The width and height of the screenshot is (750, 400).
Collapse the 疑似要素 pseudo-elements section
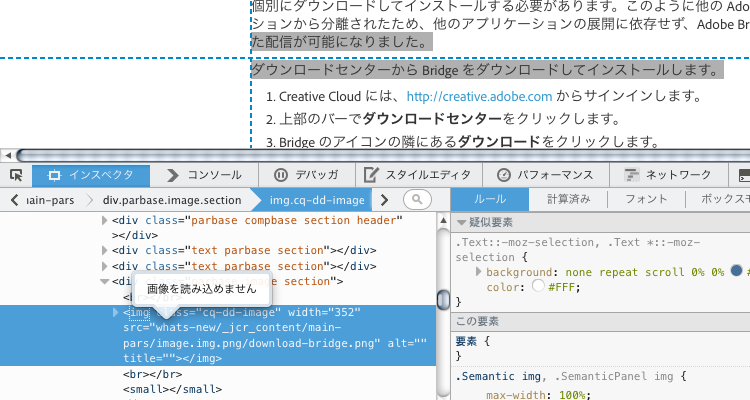click(462, 223)
